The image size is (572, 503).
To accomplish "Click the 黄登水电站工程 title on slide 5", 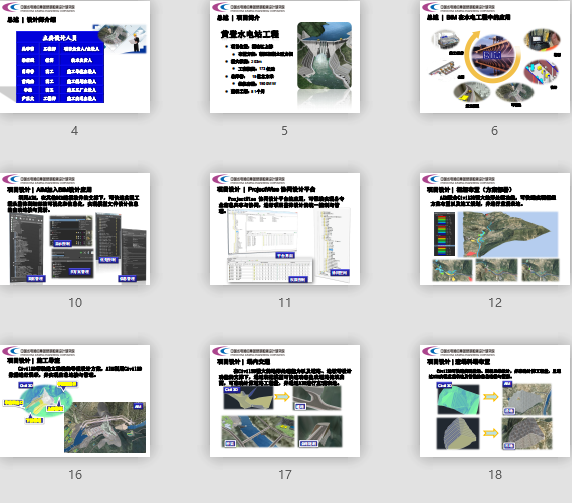I will pos(250,34).
